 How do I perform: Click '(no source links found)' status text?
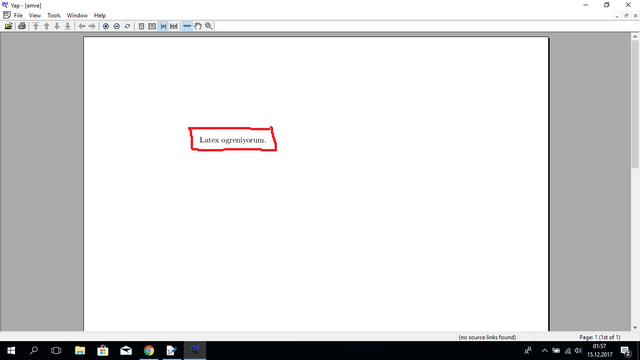487,337
